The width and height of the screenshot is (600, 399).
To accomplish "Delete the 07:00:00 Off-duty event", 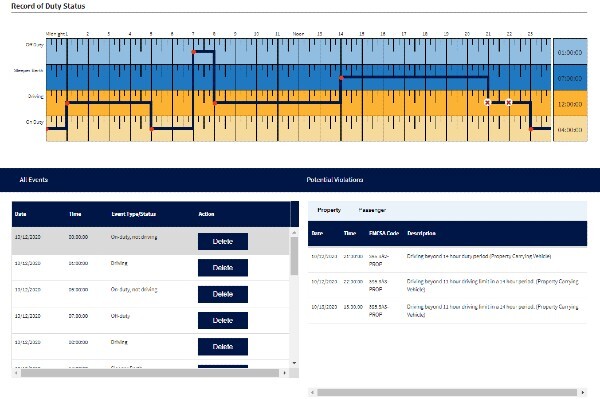I will click(x=223, y=321).
